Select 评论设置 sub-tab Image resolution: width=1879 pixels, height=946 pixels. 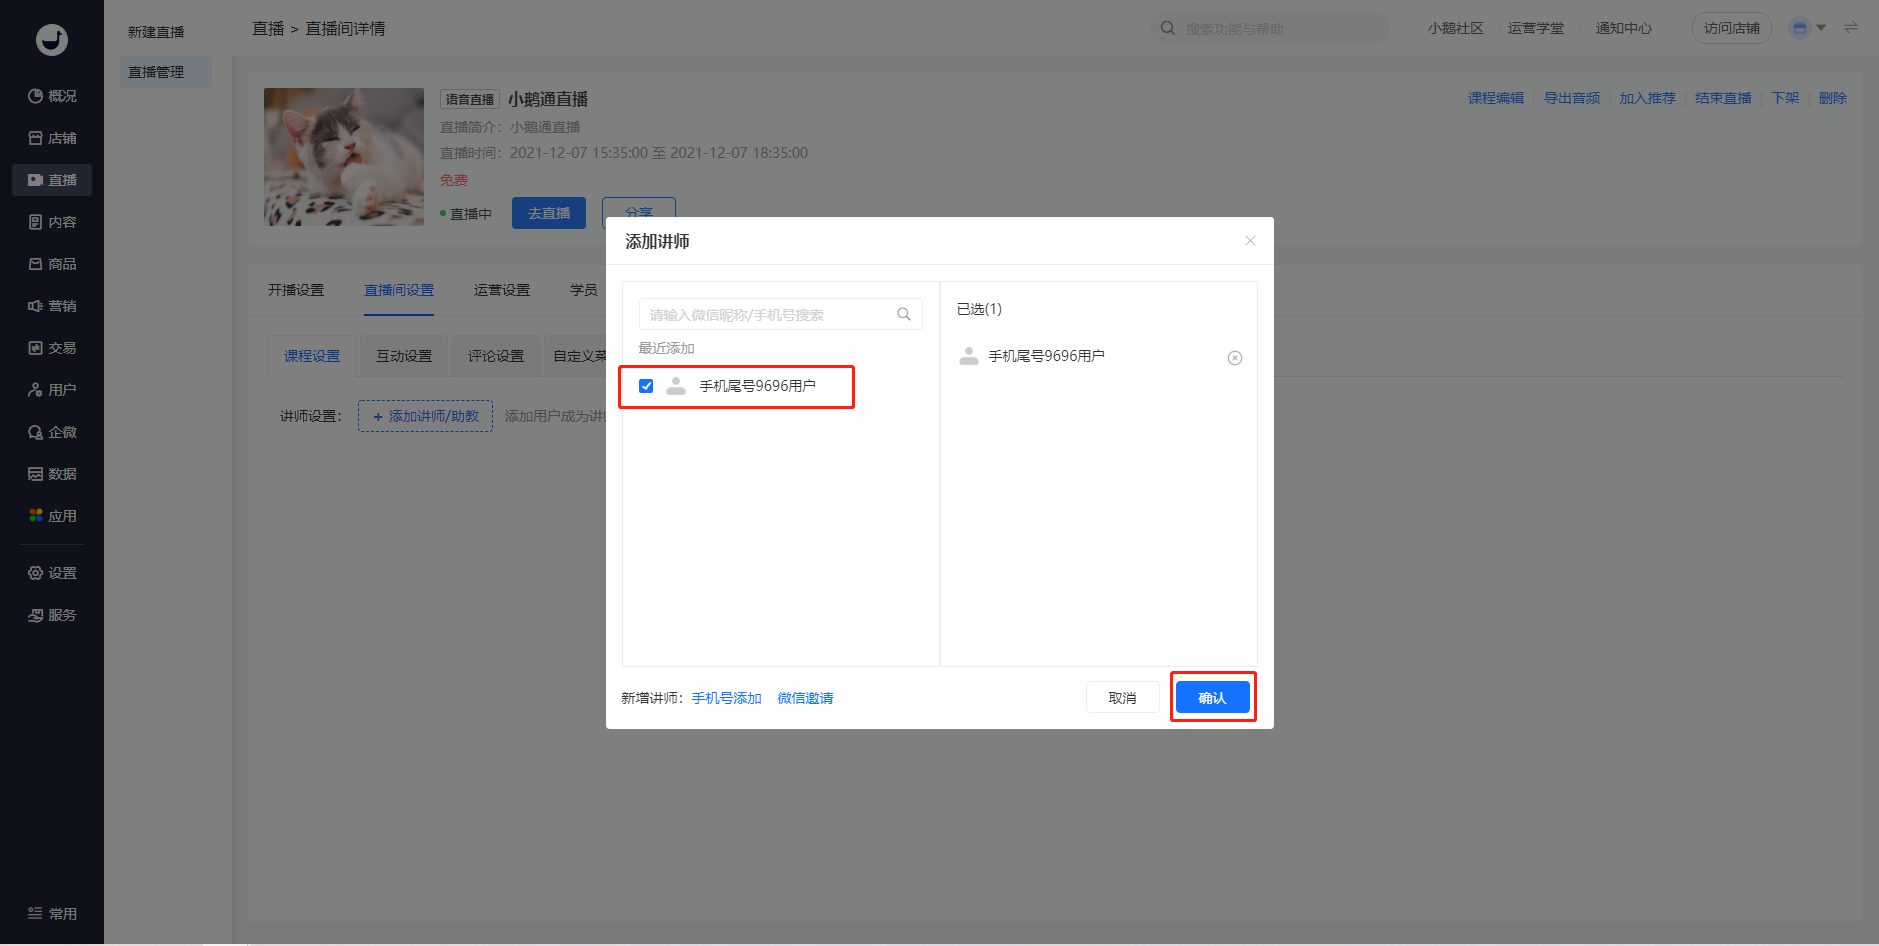[496, 356]
